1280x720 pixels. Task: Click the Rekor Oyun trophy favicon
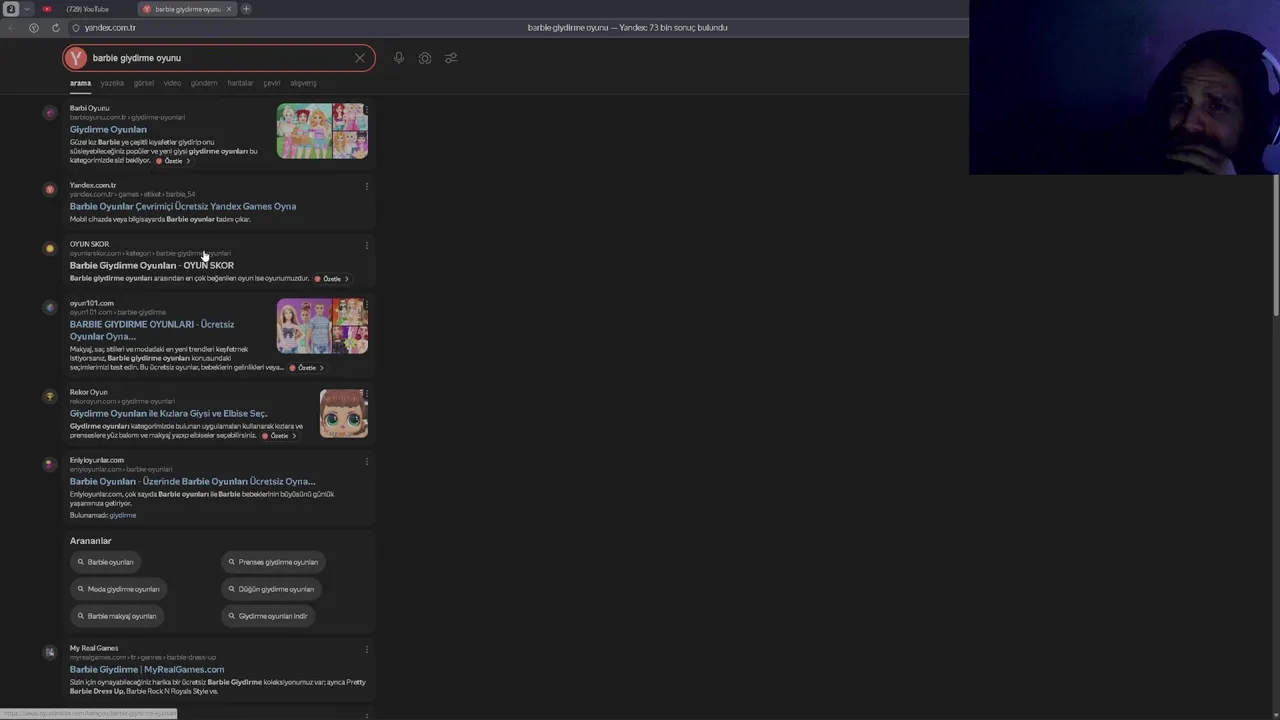tap(50, 396)
